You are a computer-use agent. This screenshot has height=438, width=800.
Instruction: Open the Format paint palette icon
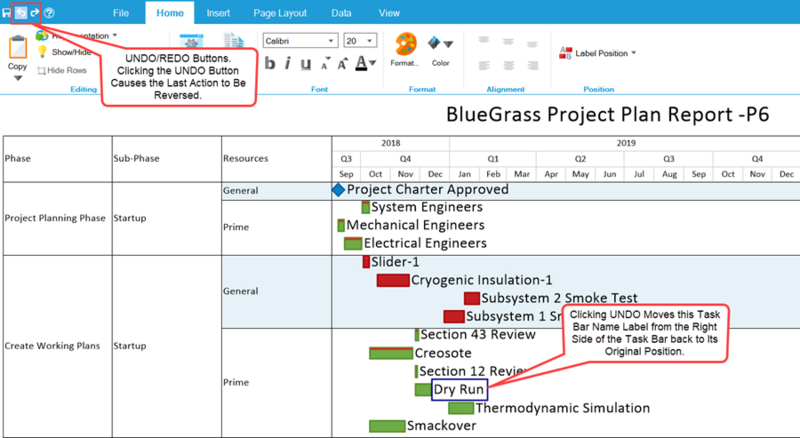tap(406, 45)
